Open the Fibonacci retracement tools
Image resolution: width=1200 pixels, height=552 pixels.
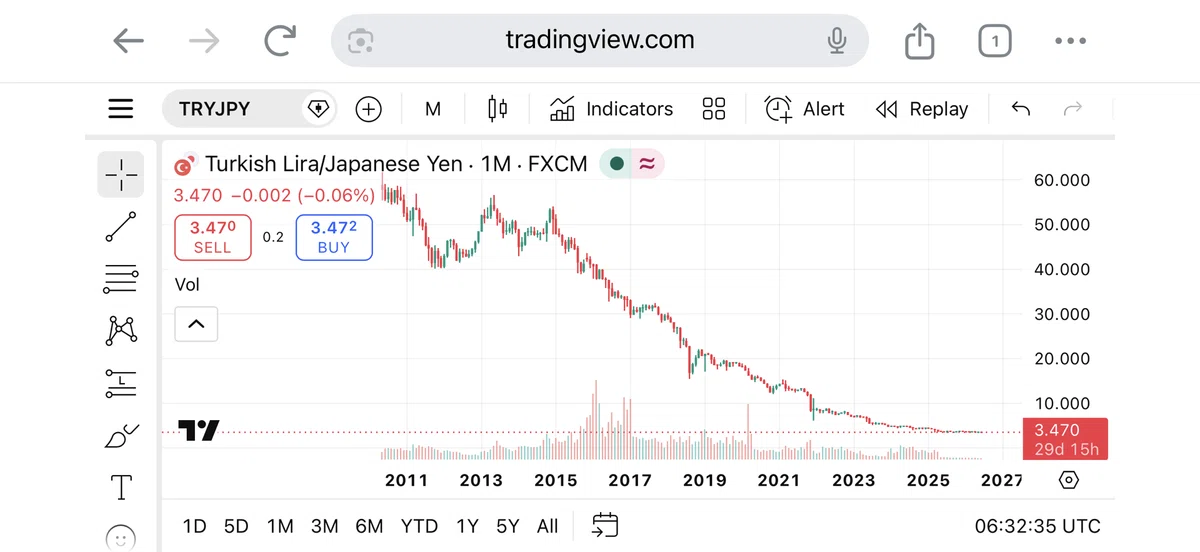[x=121, y=279]
